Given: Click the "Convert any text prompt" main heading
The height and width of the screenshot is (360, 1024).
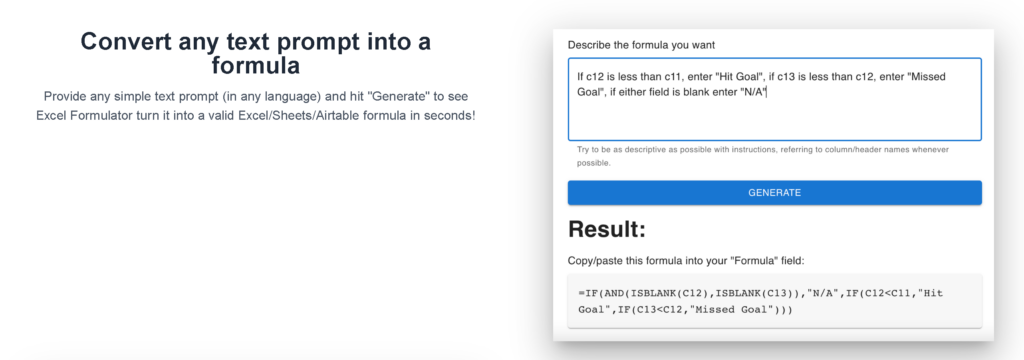Looking at the screenshot, I should click(x=255, y=53).
